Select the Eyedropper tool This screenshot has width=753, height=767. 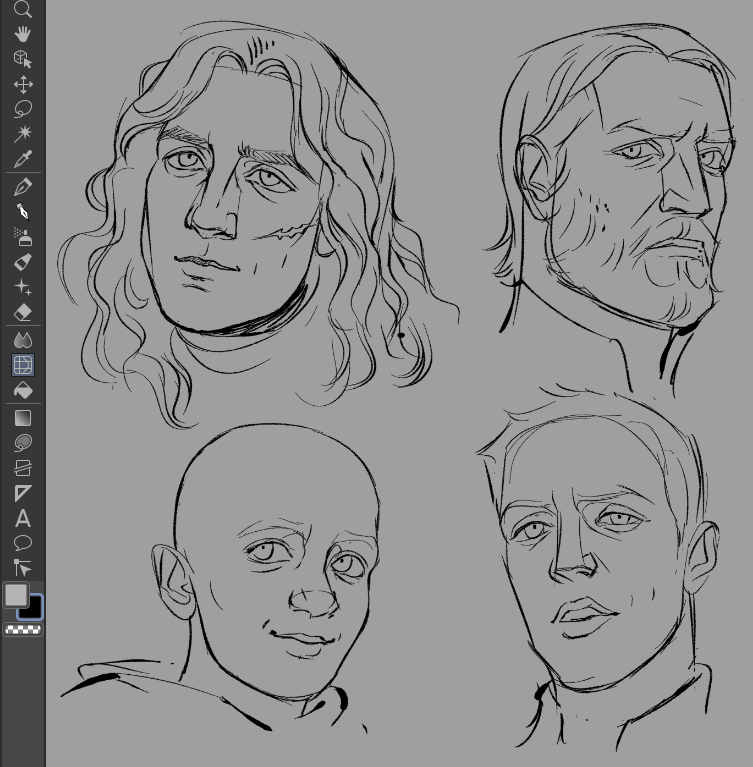pos(23,158)
